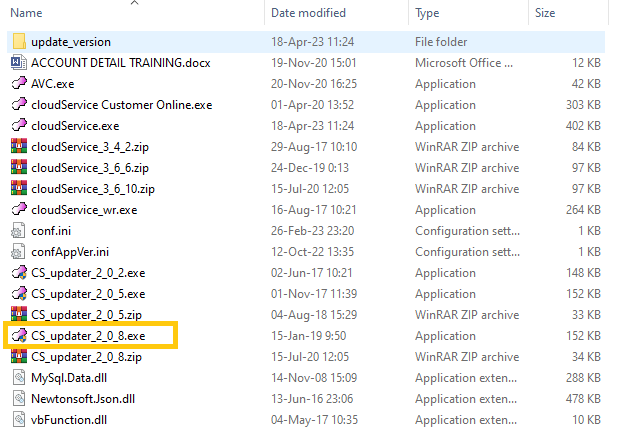Select the CS_updater_2_0_8.zip archive icon
Viewport: 635px width, 437px height.
[x=18, y=356]
